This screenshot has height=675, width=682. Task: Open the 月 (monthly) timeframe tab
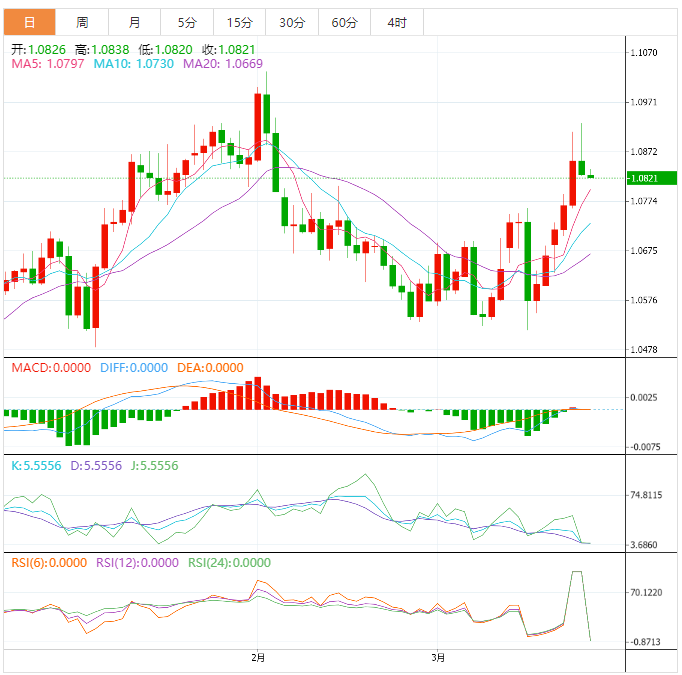(134, 22)
